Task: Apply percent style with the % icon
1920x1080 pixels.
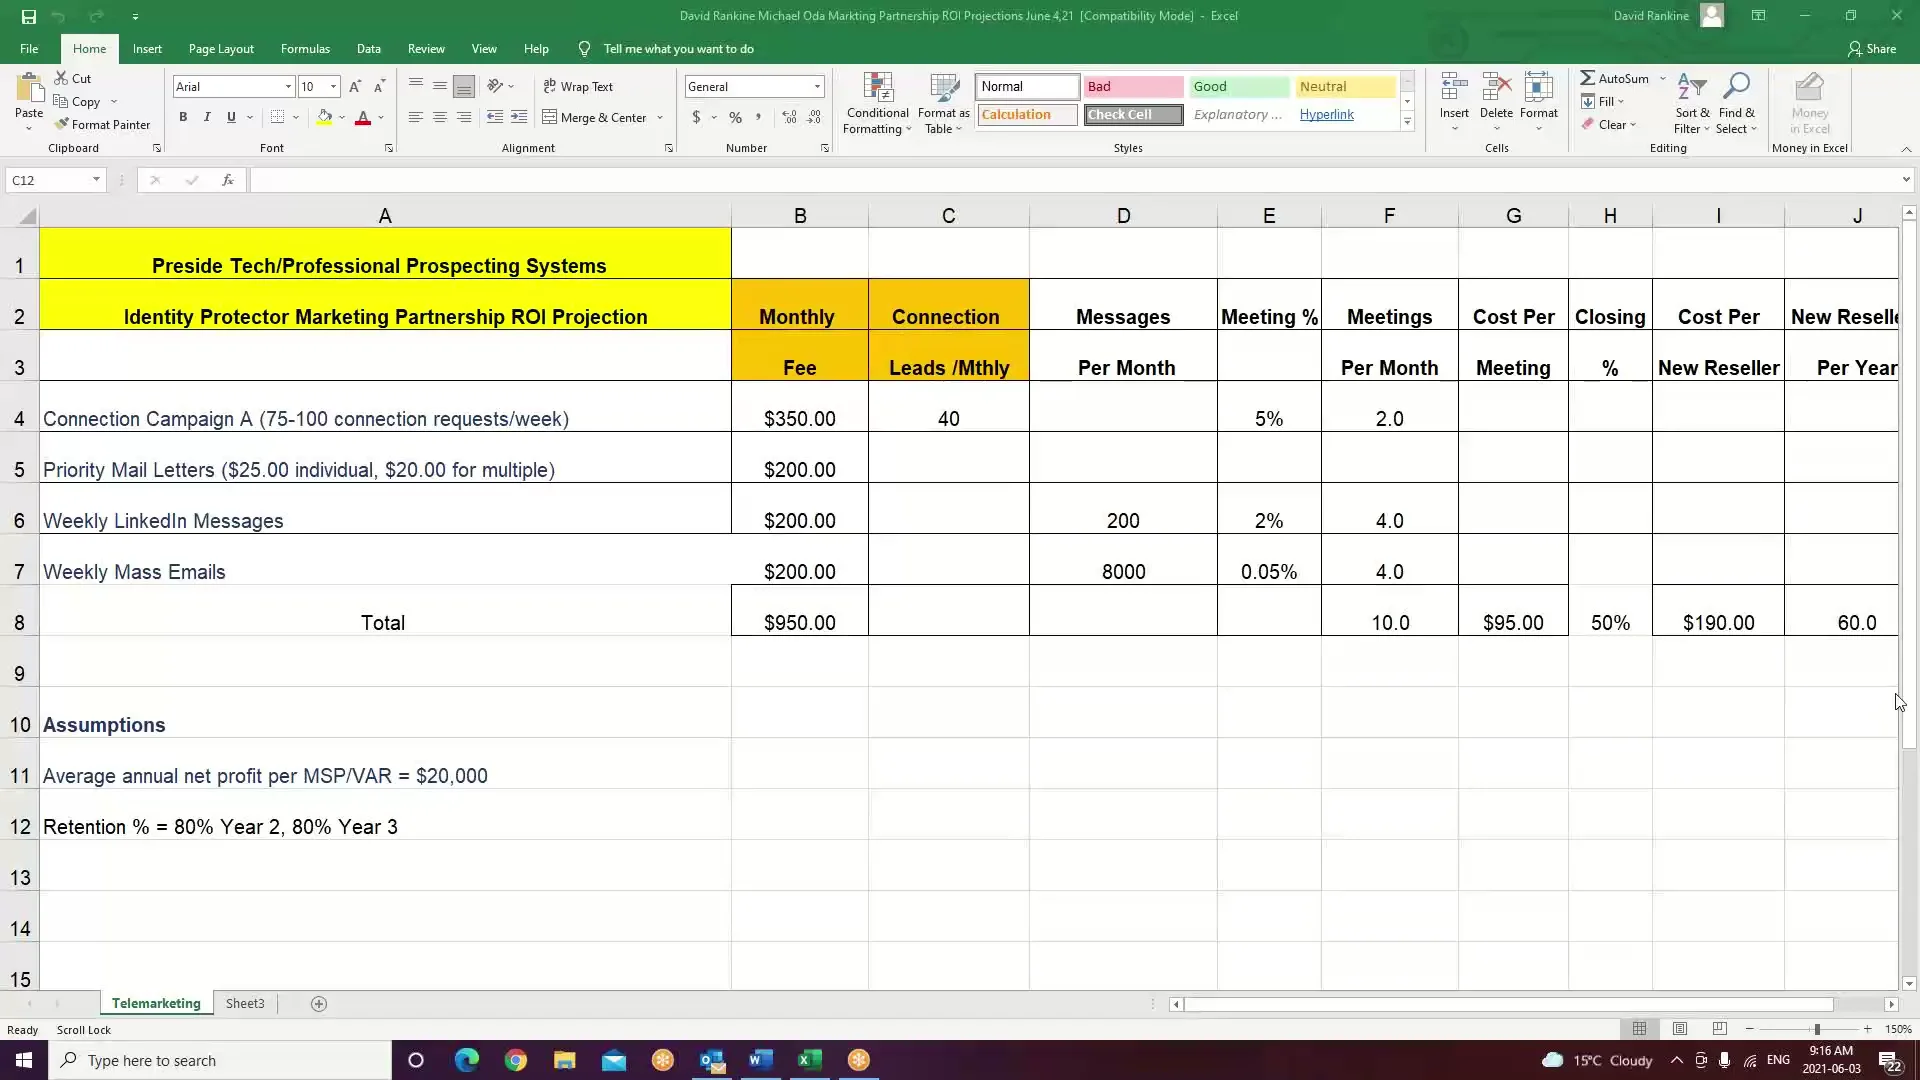Action: [x=735, y=117]
